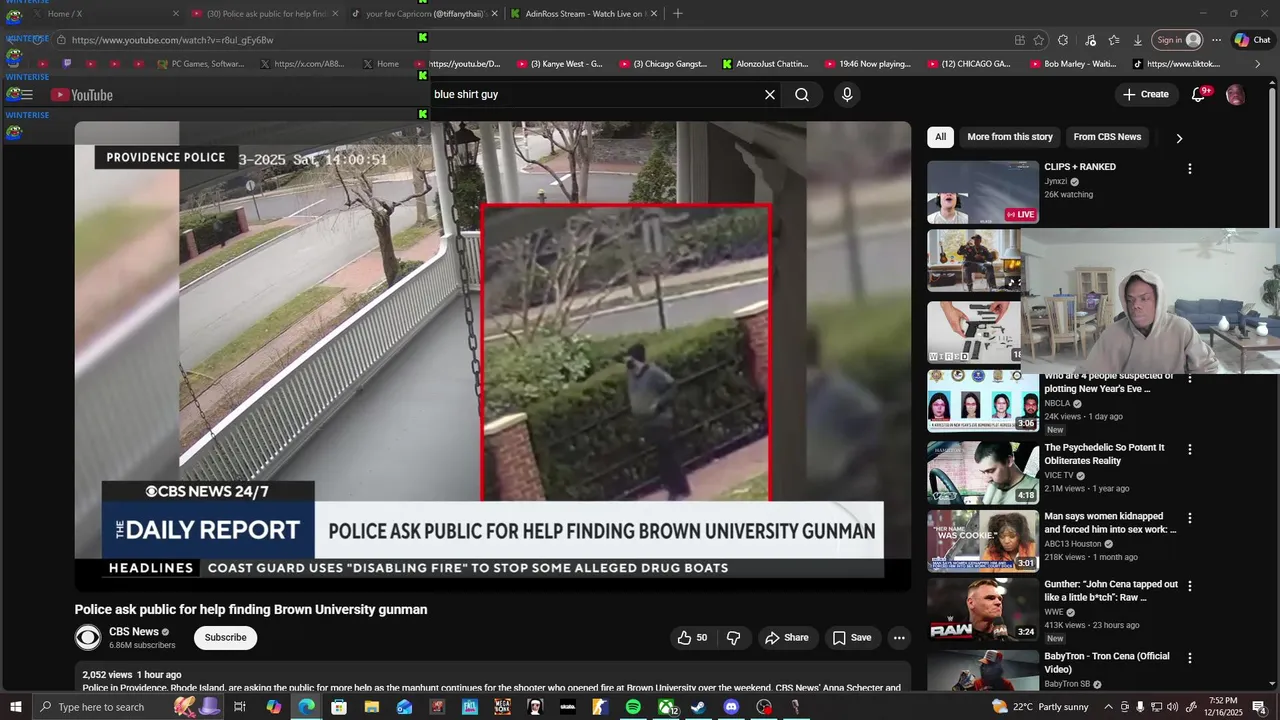This screenshot has height=720, width=1280.
Task: Clear the search text with X
Action: point(770,95)
